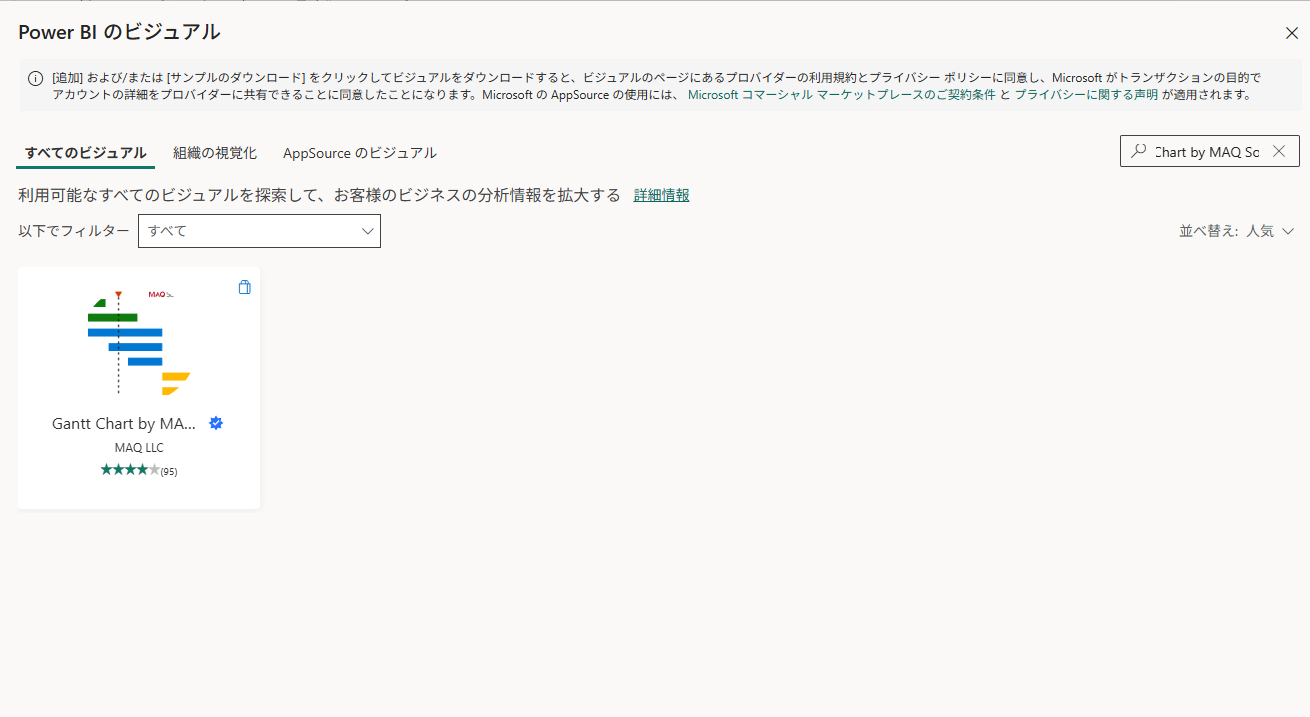Viewport: 1310px width, 717px height.
Task: Click the MAQ LLC publisher name
Action: point(139,448)
